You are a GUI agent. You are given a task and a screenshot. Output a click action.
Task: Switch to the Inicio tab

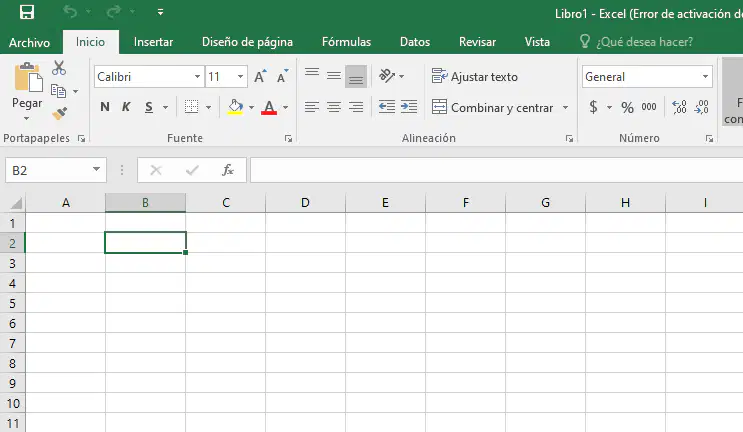[91, 42]
